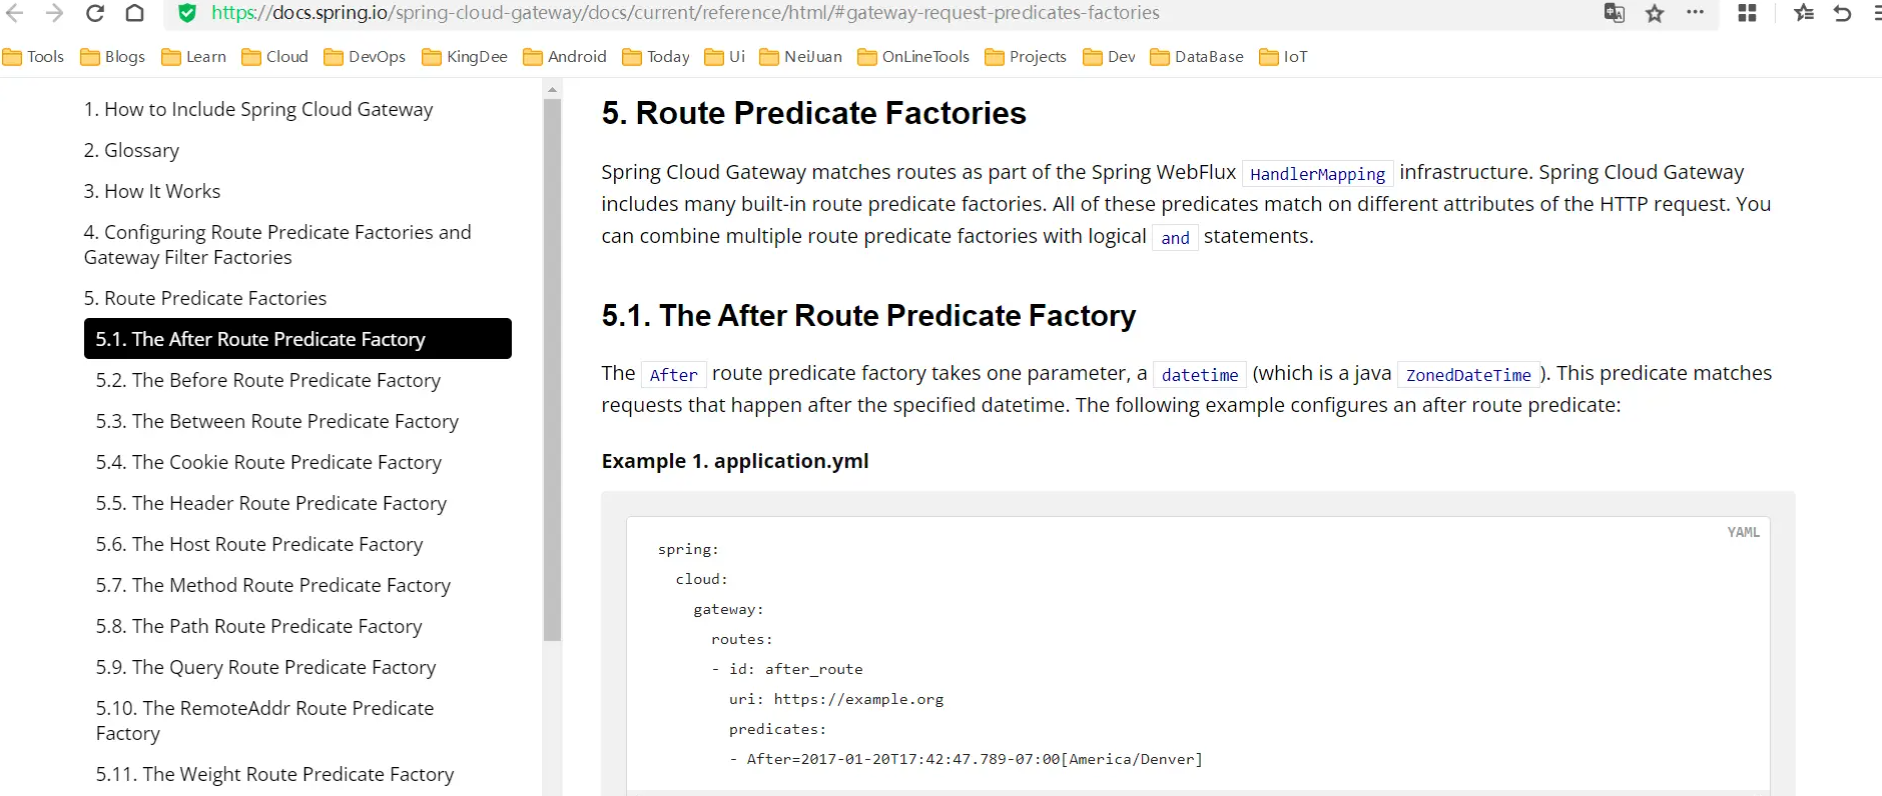Select '5.1. The After Route Predicate Factory'
The height and width of the screenshot is (796, 1882).
pos(297,339)
